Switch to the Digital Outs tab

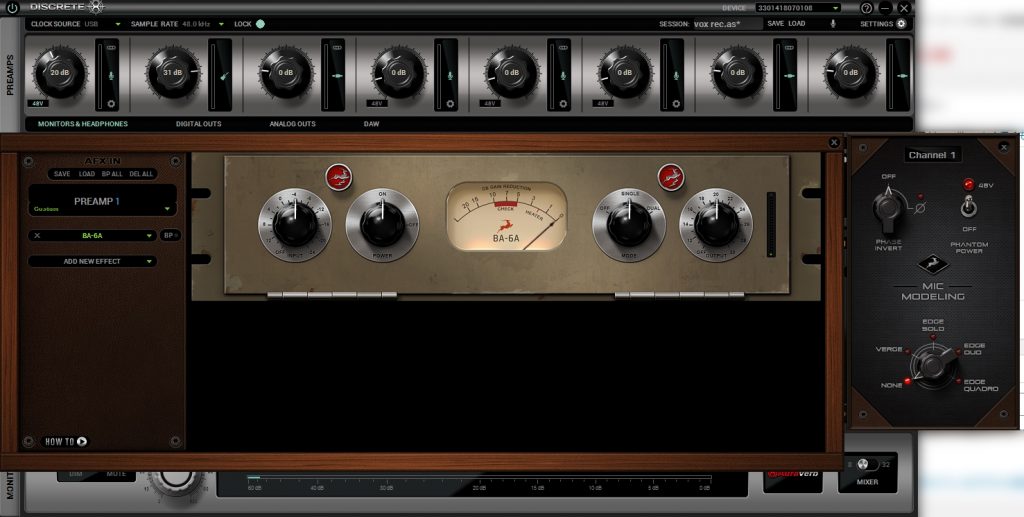[198, 124]
